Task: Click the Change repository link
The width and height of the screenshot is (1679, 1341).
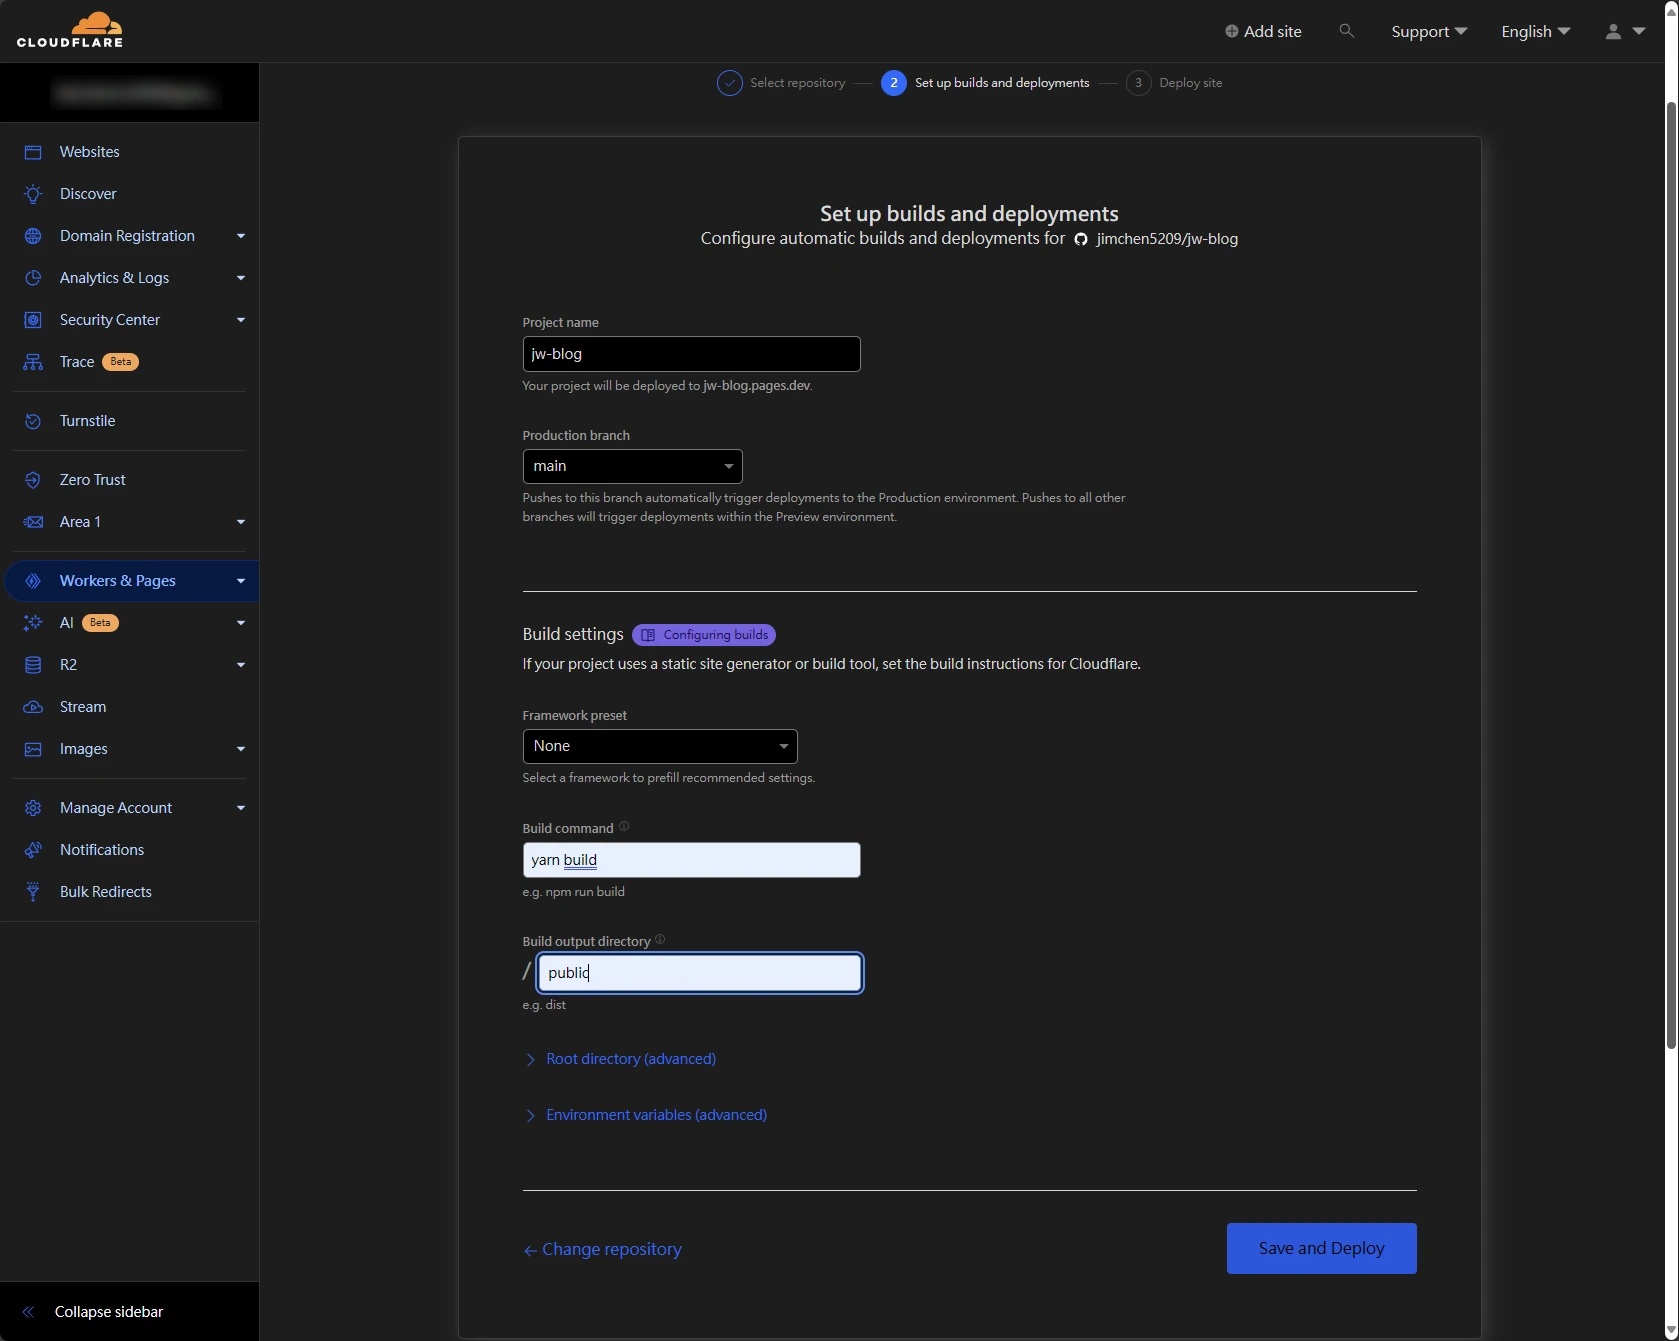Action: click(x=611, y=1249)
